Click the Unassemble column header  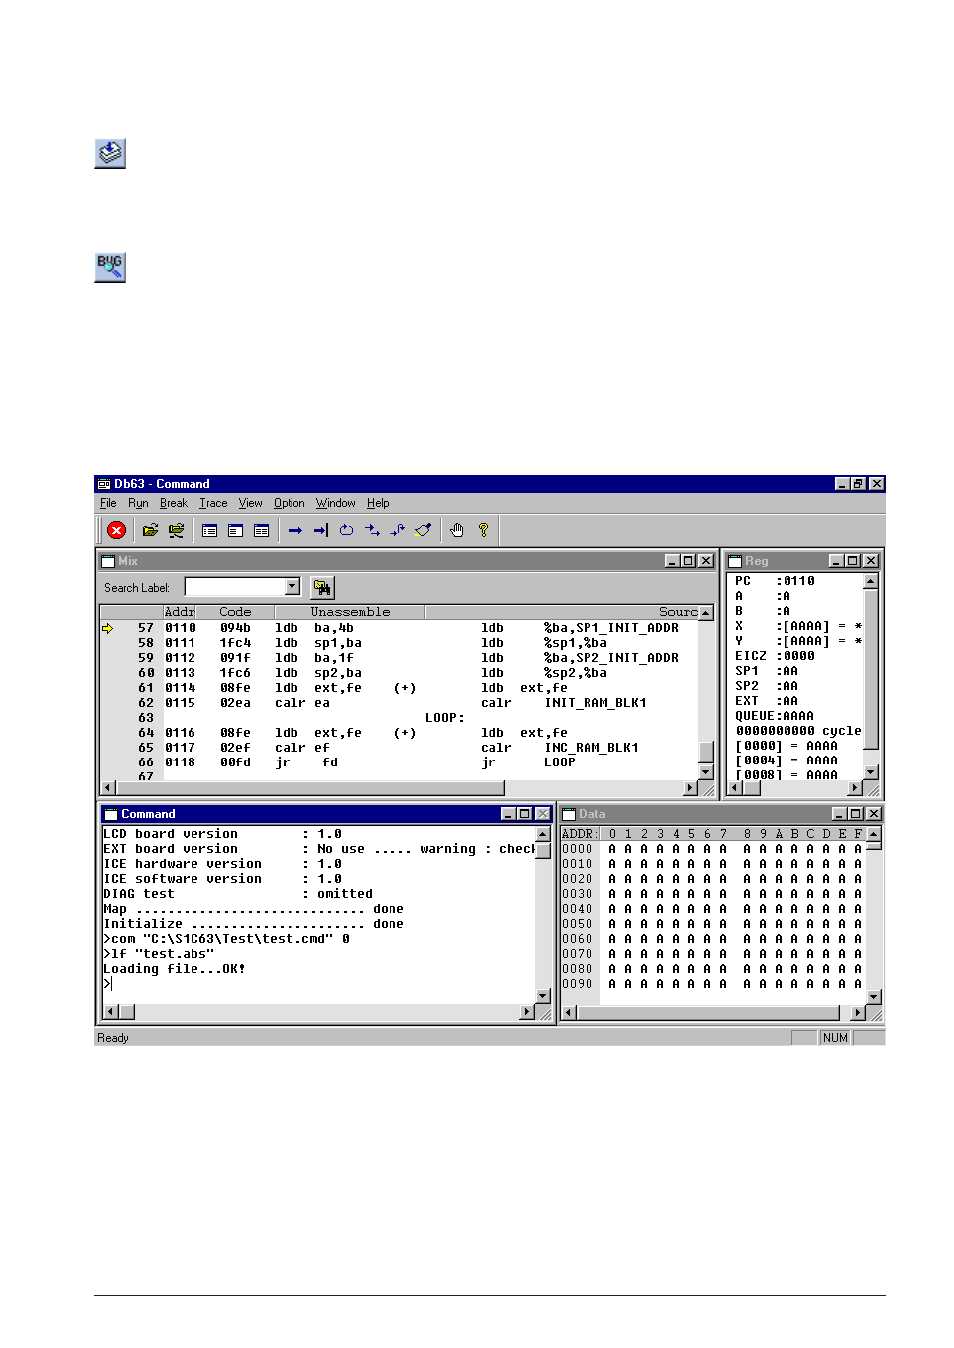tap(350, 612)
